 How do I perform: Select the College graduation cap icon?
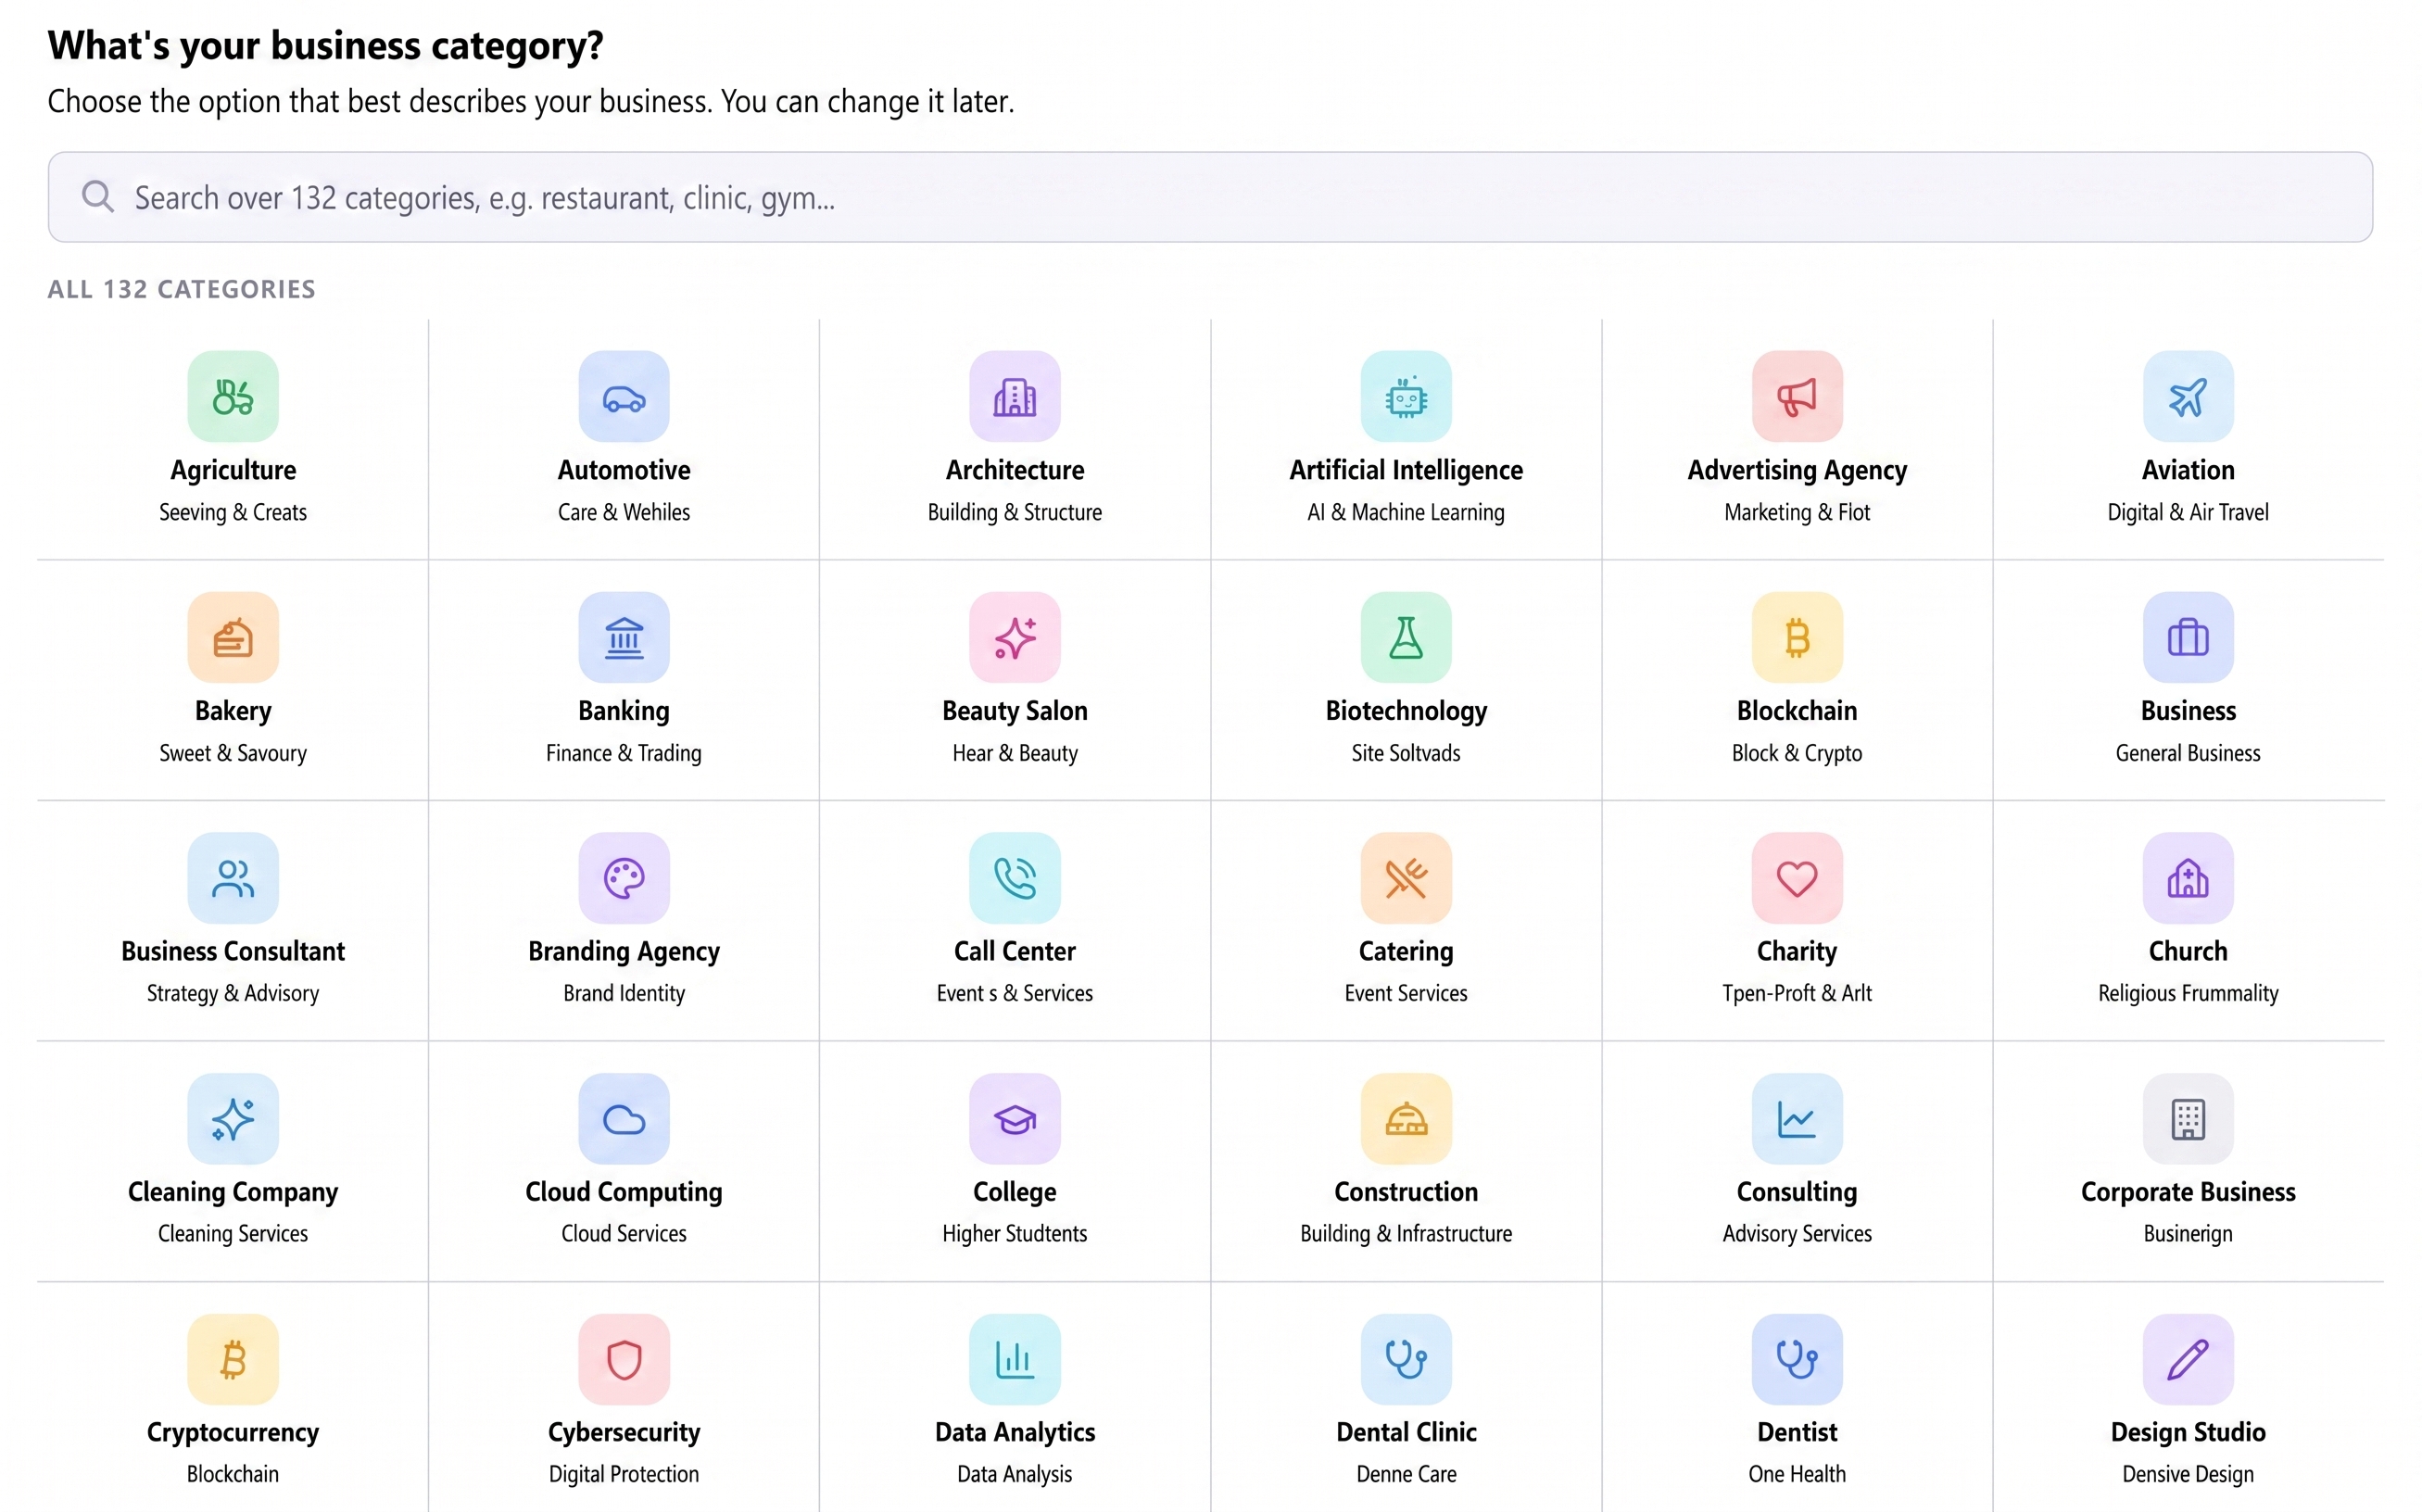point(1015,1119)
